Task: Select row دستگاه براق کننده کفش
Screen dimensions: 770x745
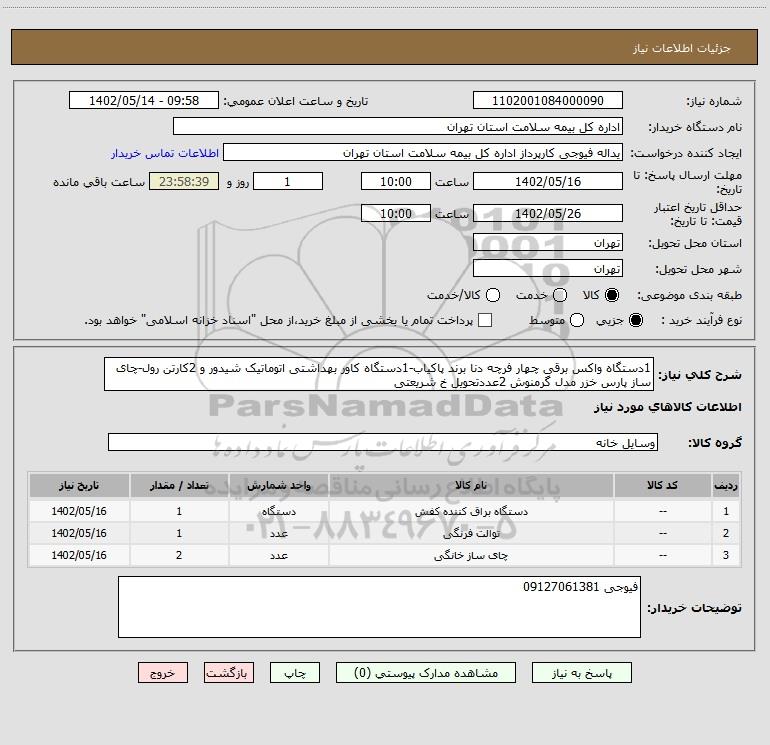Action: pyautogui.click(x=385, y=511)
